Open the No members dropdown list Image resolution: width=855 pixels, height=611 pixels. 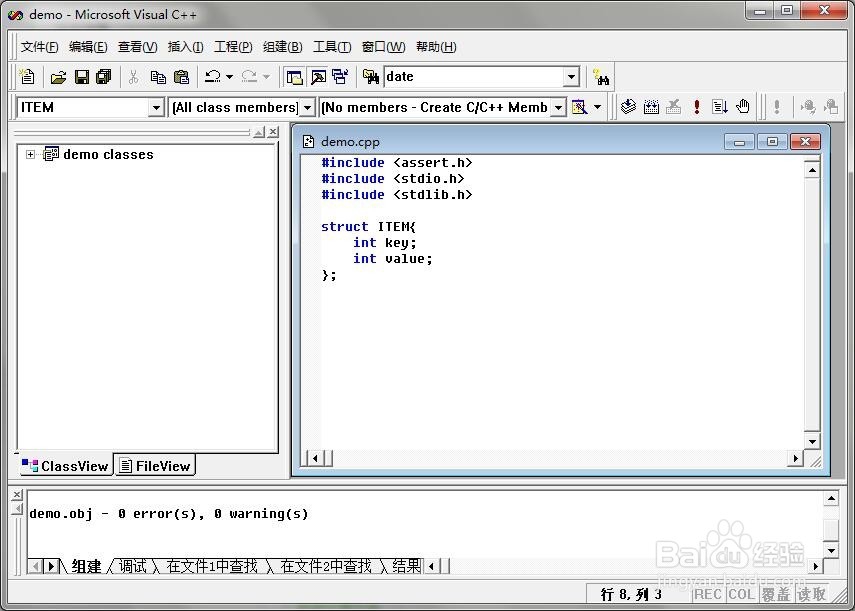pos(558,107)
